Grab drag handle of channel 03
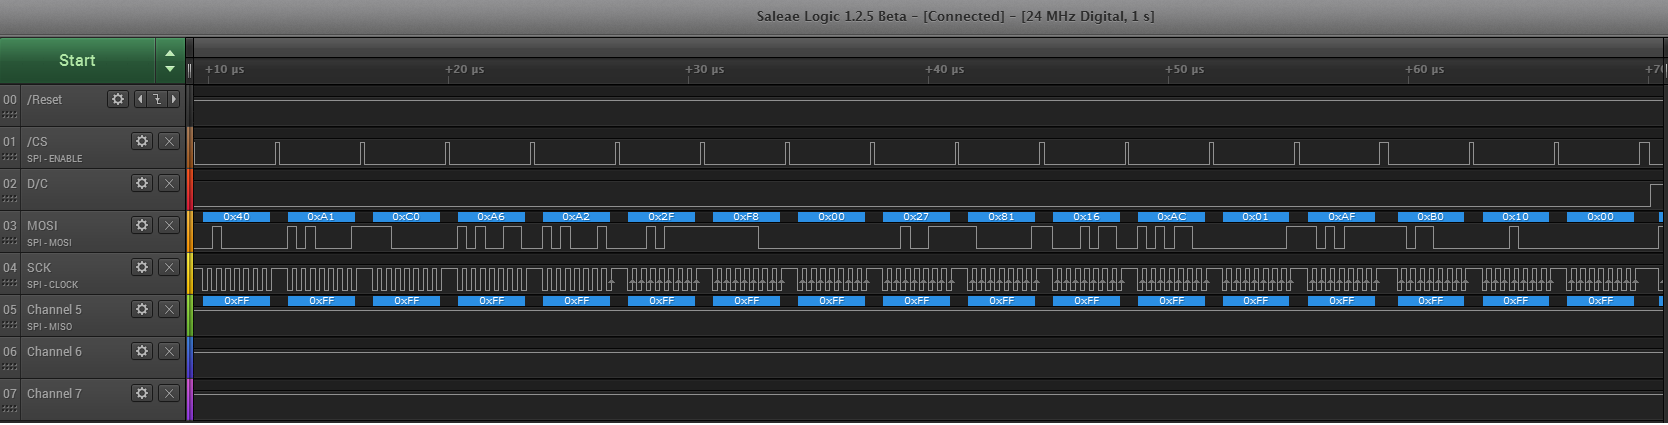This screenshot has height=425, width=1668. [x=10, y=241]
